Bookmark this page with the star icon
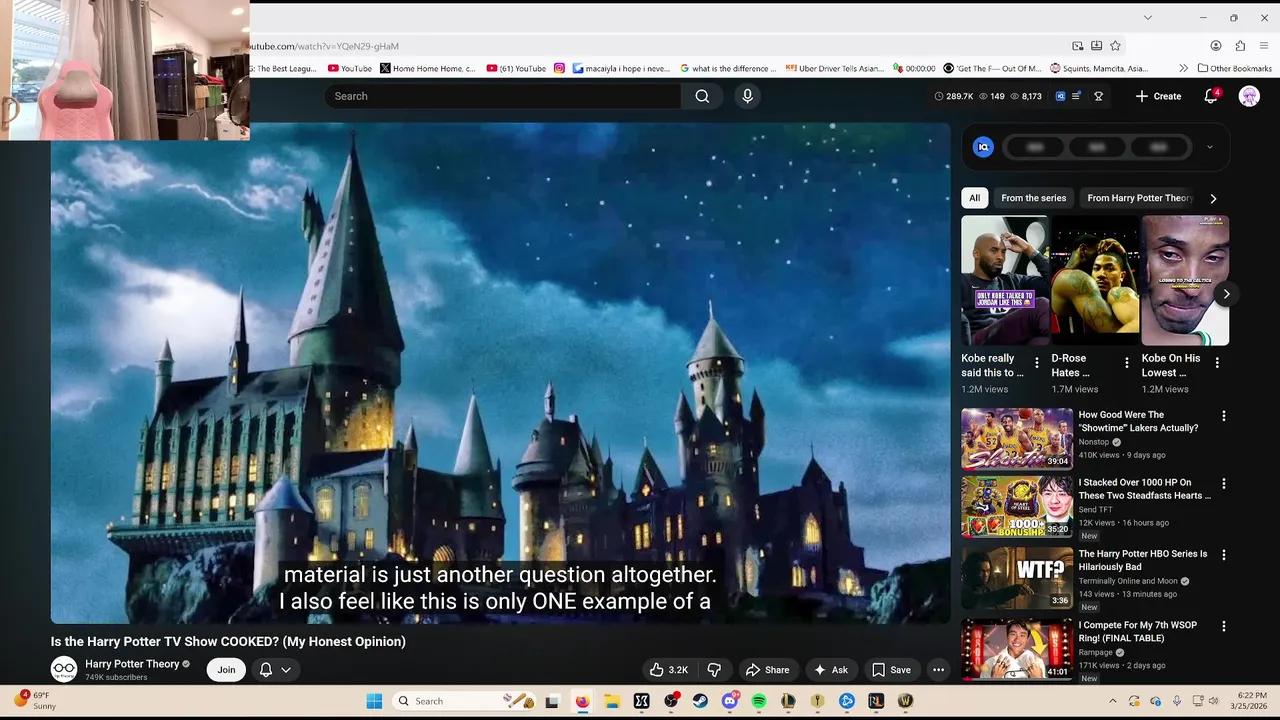 (x=1115, y=46)
